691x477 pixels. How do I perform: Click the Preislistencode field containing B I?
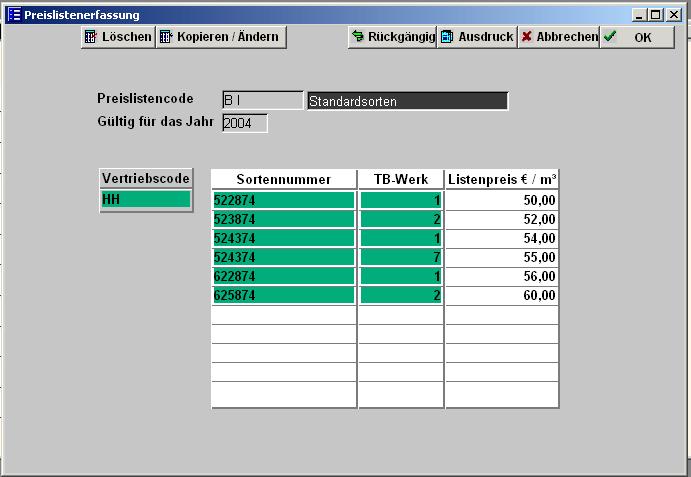(262, 101)
